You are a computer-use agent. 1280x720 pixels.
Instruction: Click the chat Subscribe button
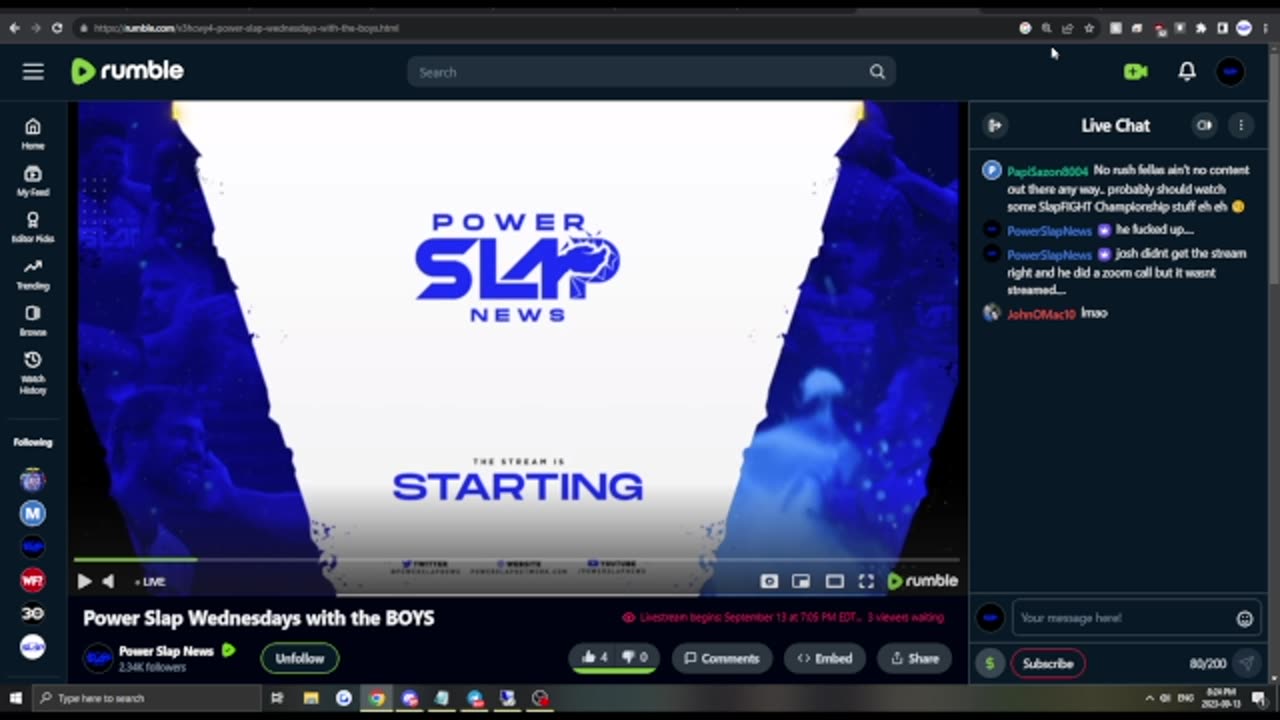point(1047,663)
